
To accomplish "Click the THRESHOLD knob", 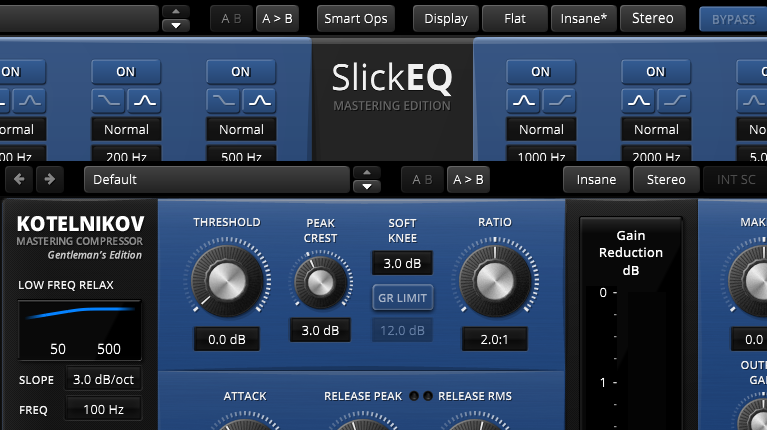I will [226, 279].
